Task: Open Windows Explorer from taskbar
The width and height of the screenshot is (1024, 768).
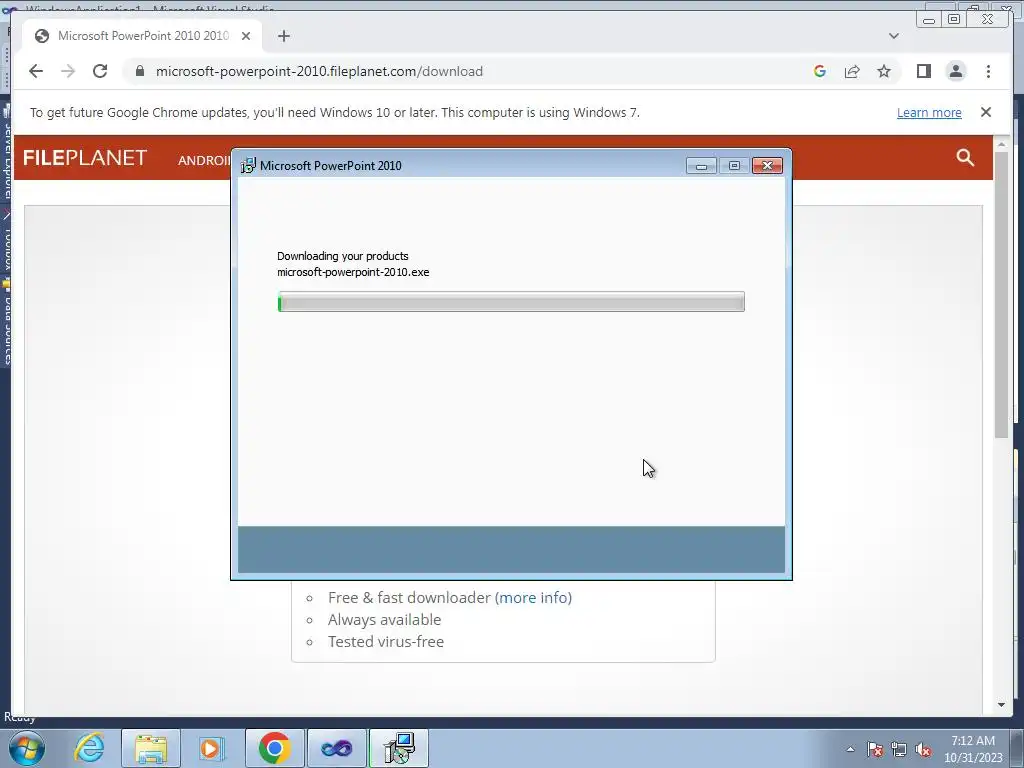Action: pyautogui.click(x=151, y=748)
